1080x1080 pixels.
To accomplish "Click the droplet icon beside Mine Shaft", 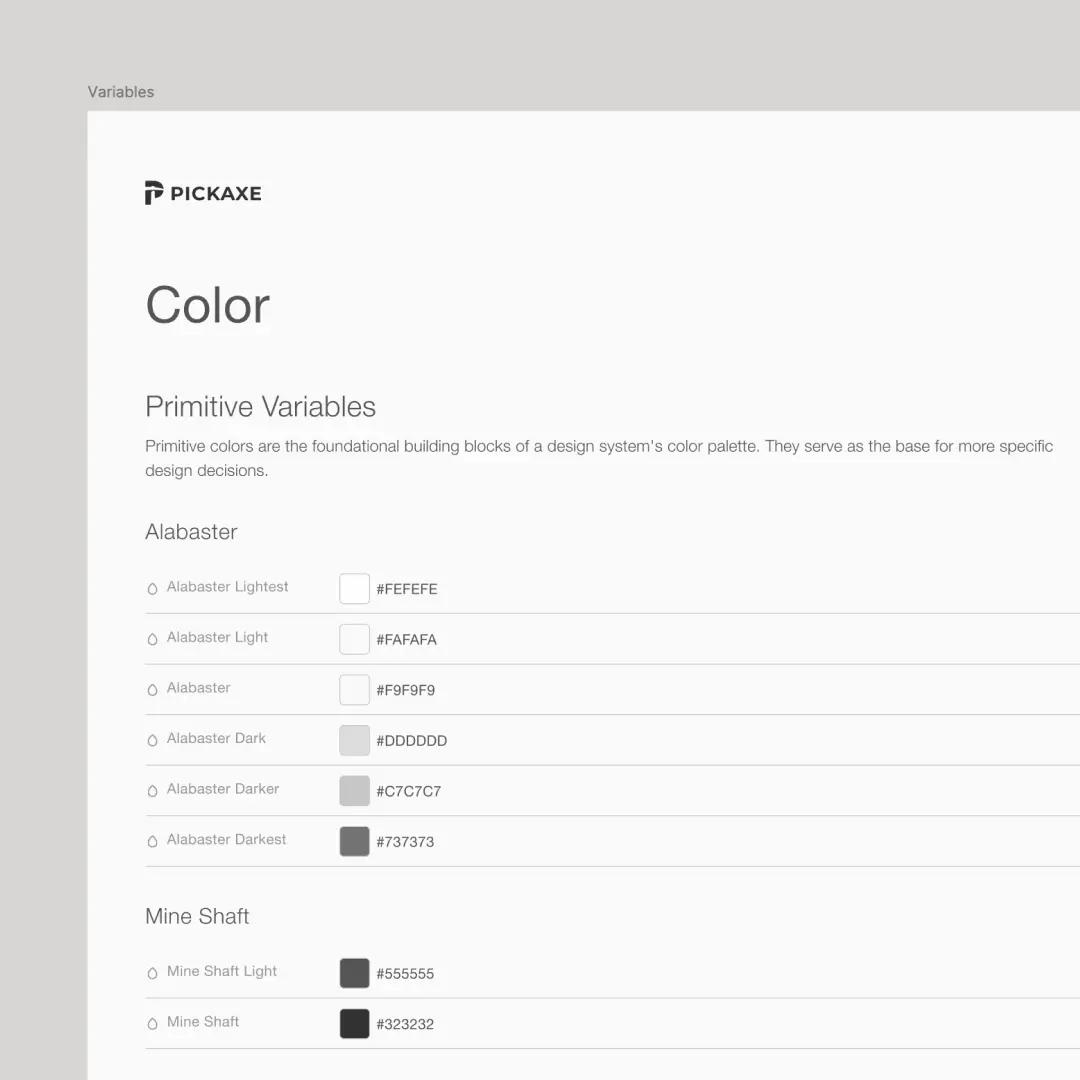I will point(152,1024).
